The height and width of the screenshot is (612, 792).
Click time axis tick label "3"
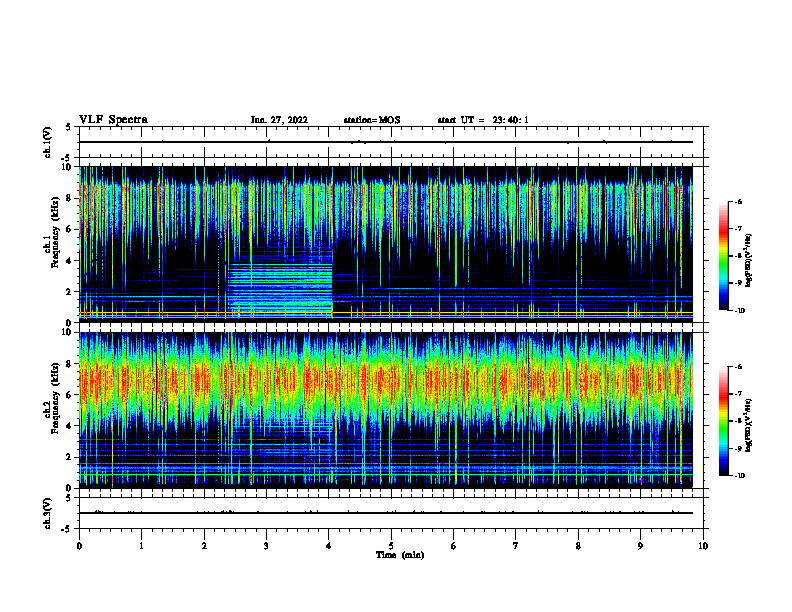267,546
